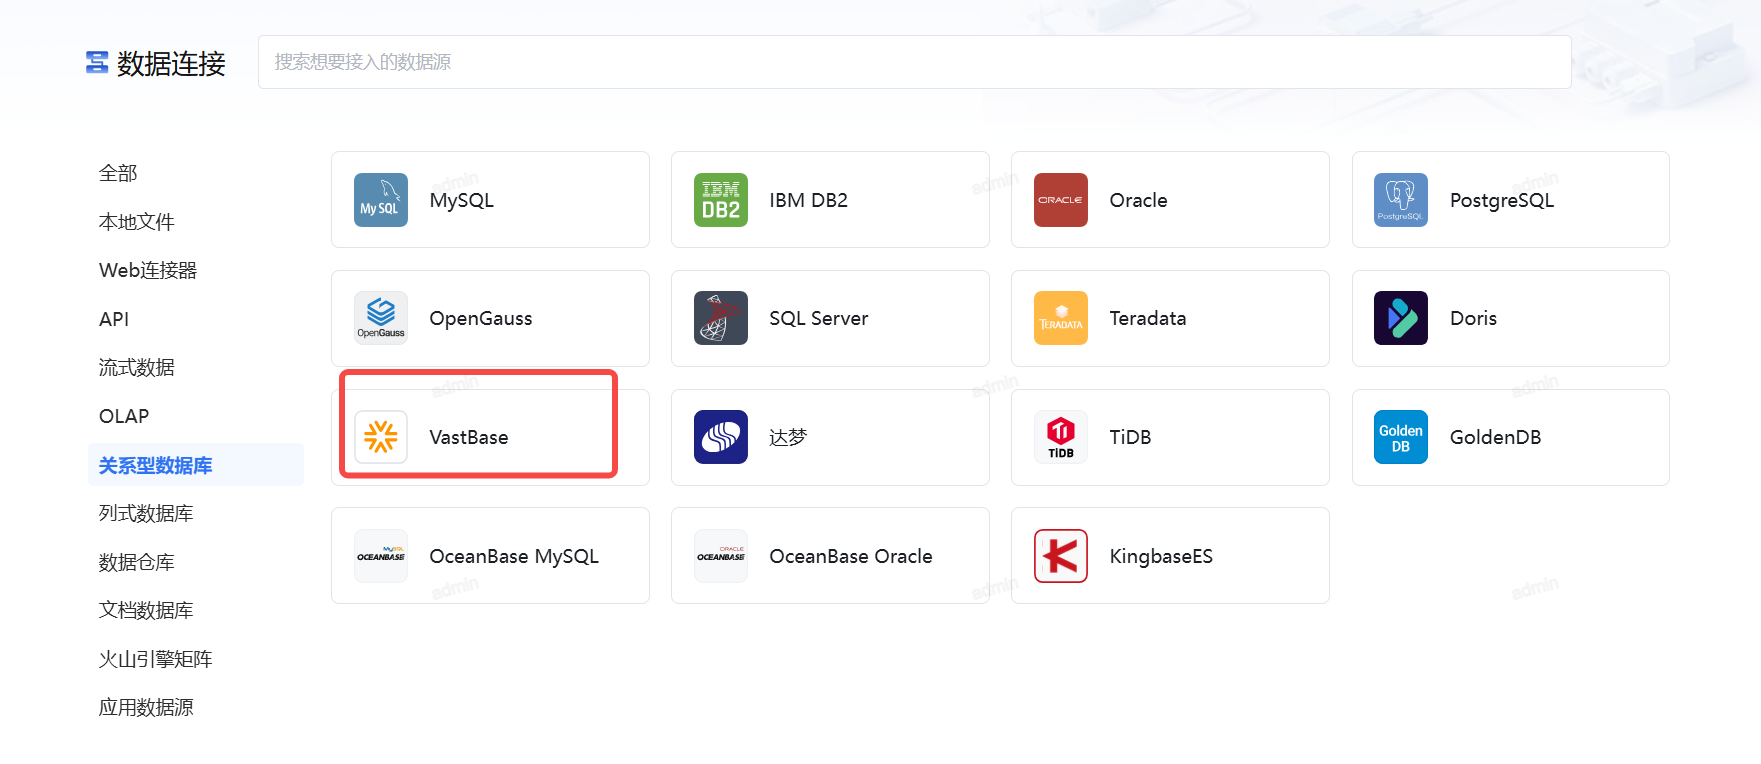Open the 流式数据 category
The width and height of the screenshot is (1761, 764).
(137, 367)
